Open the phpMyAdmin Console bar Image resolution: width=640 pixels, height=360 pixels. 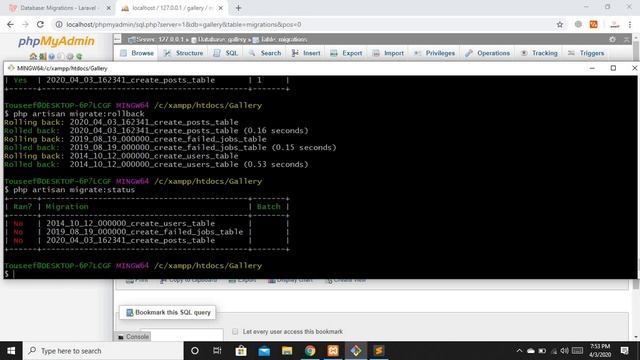133,337
